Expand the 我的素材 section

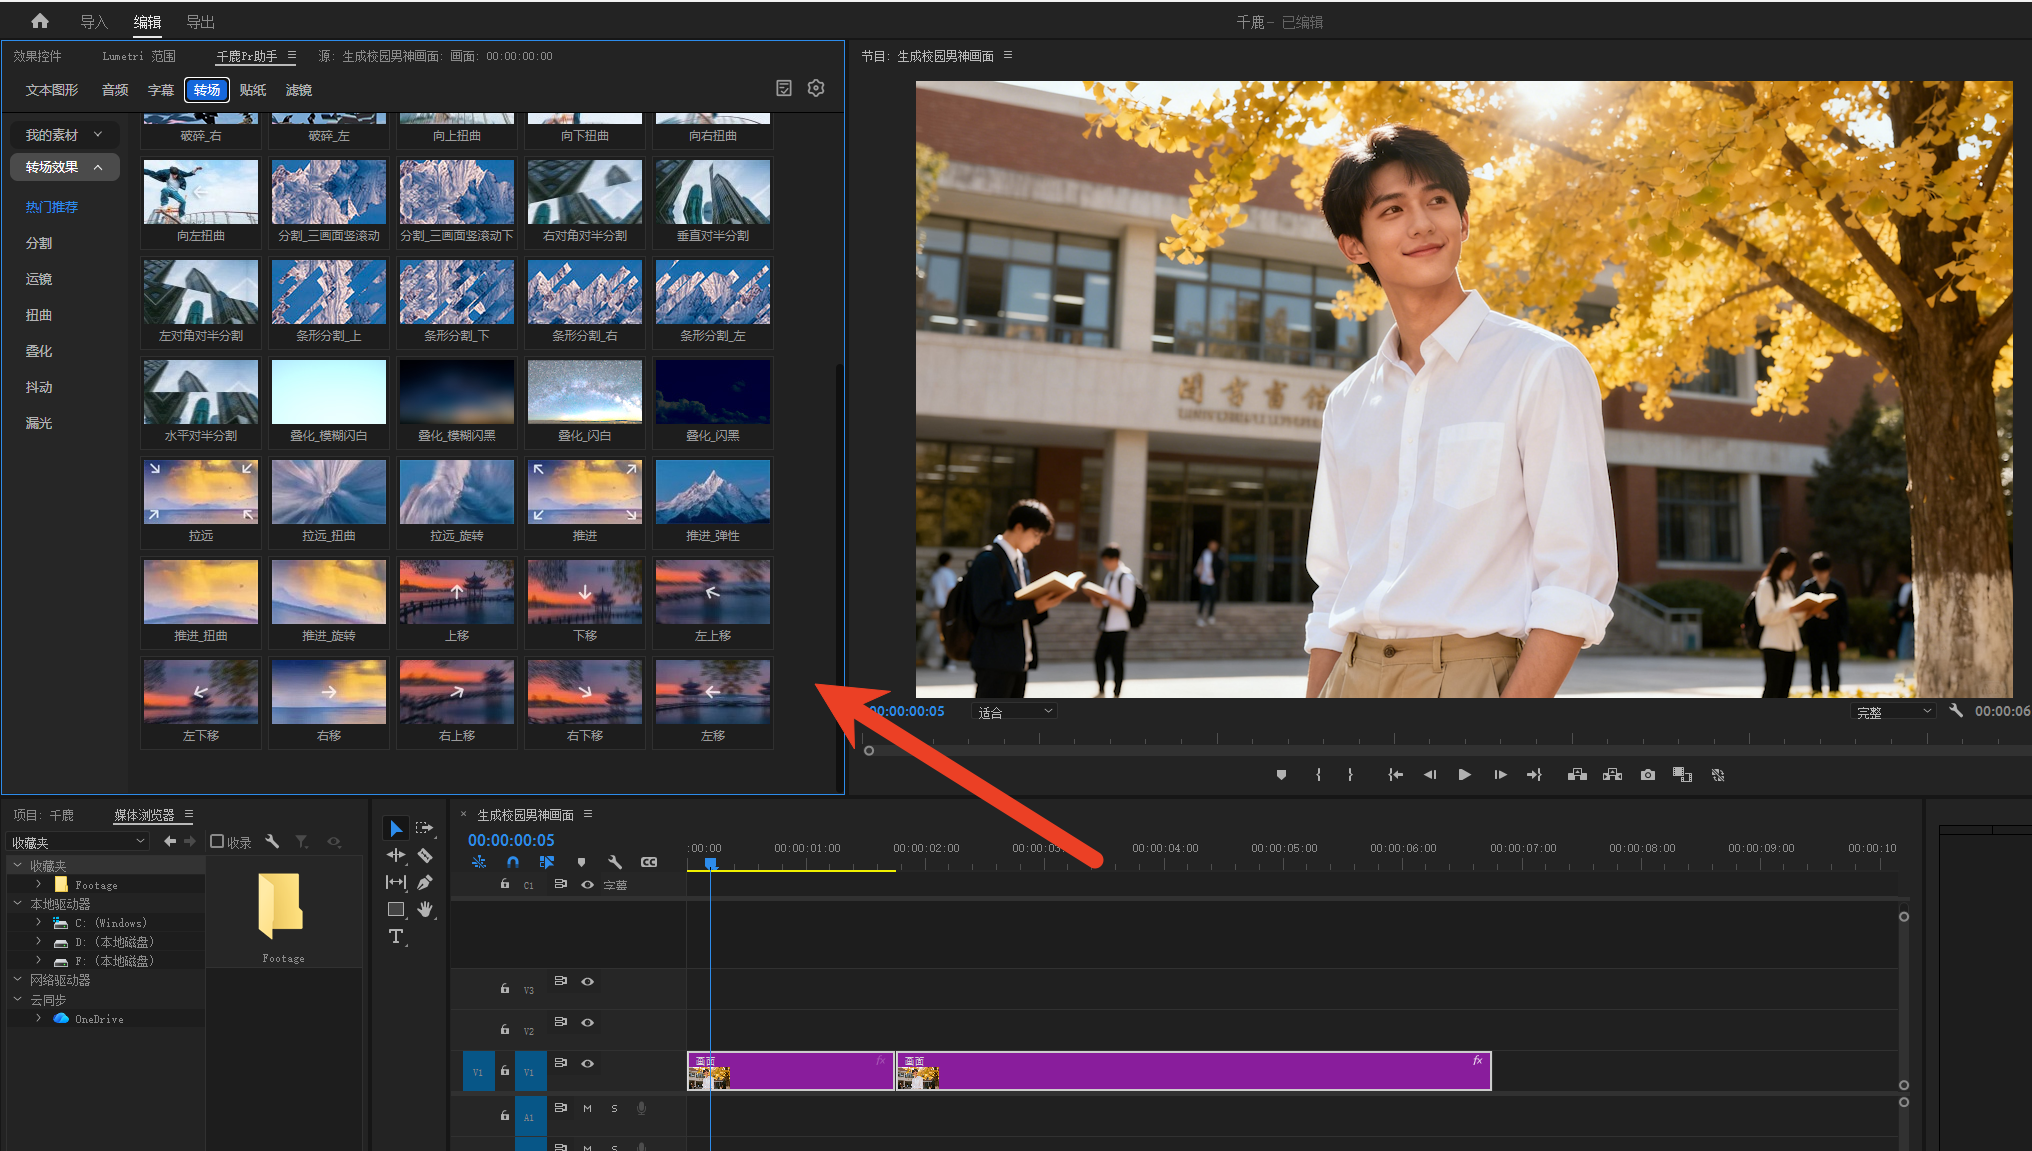pos(64,135)
